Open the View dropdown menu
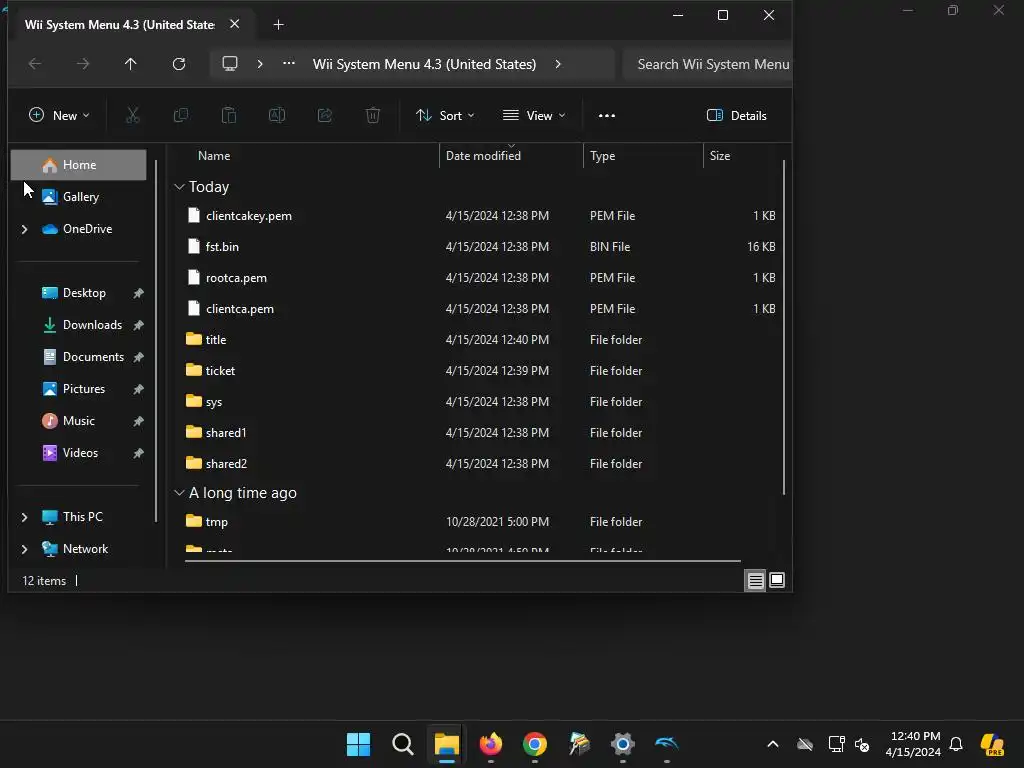 tap(534, 116)
